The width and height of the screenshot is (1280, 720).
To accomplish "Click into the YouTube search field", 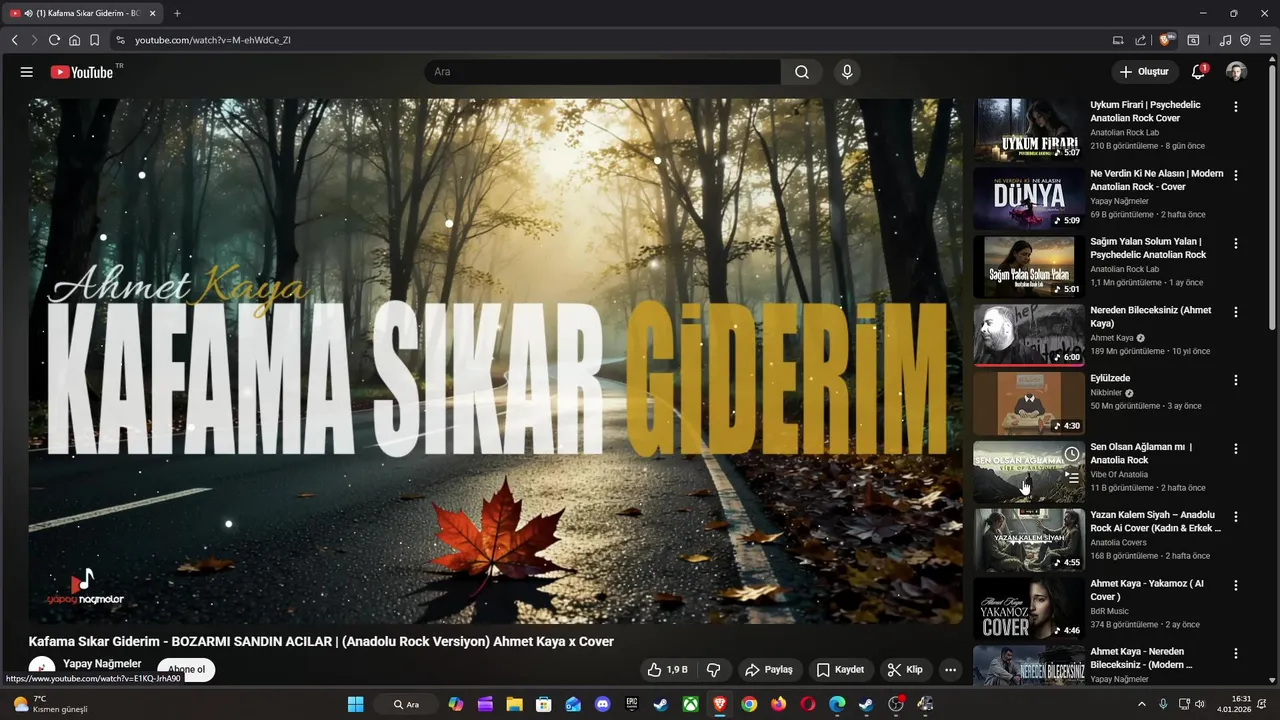I will click(602, 72).
